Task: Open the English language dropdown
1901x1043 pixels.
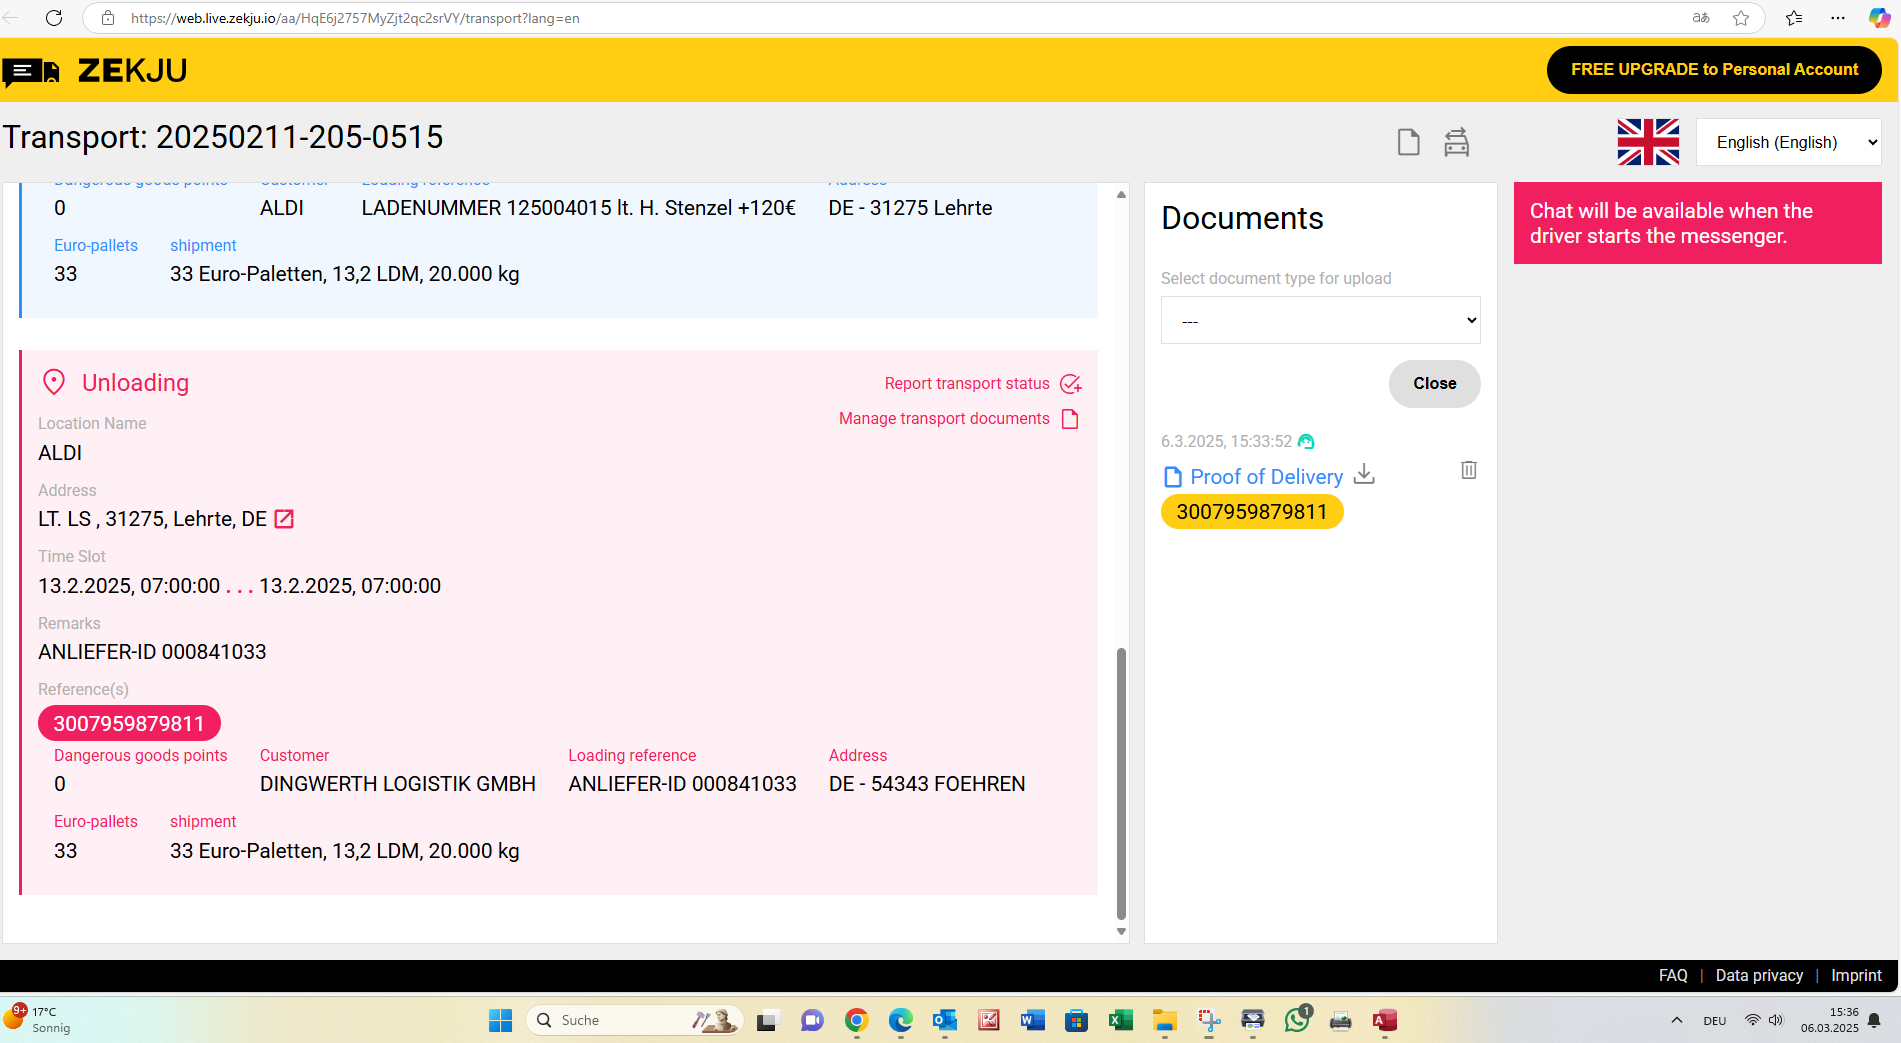Action: [x=1788, y=142]
